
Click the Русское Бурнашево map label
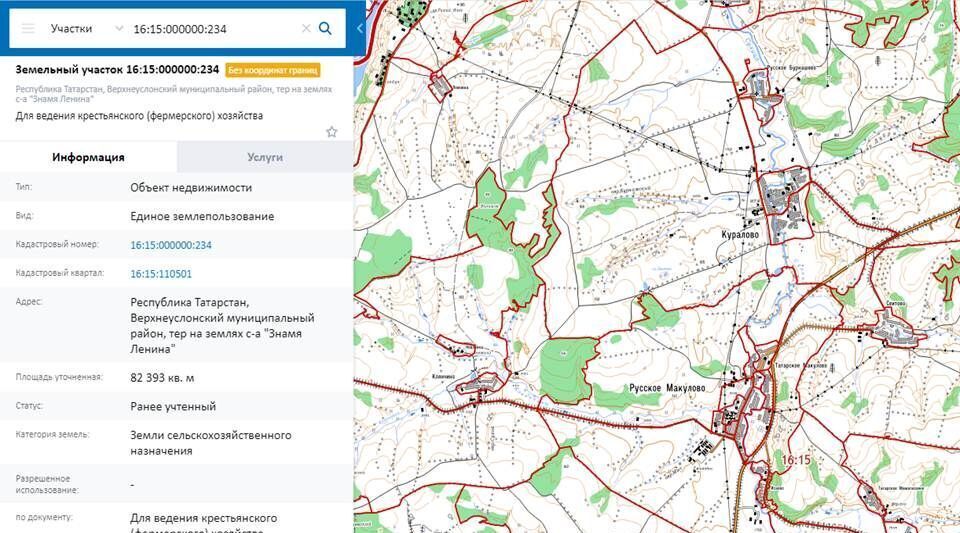(792, 68)
